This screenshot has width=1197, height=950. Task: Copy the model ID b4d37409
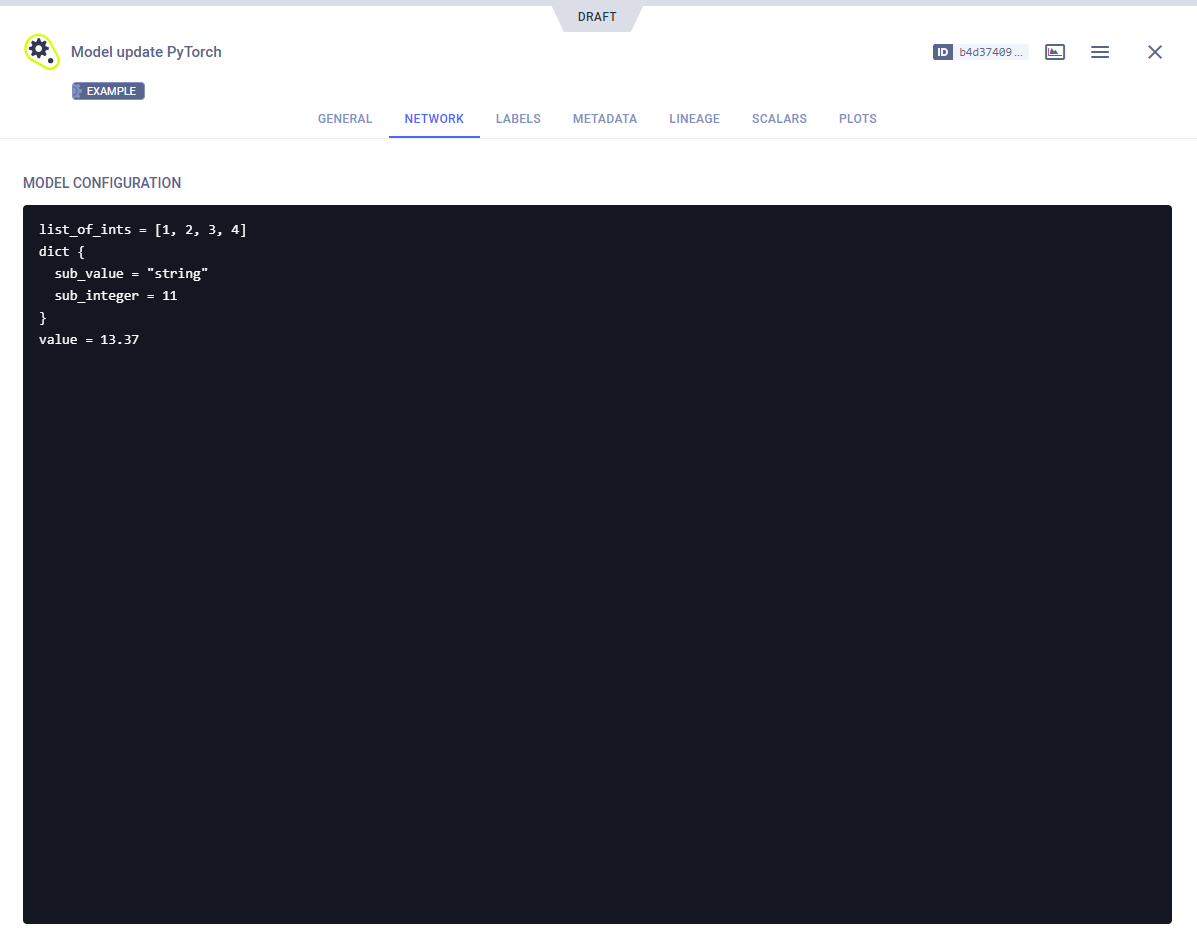click(x=991, y=52)
